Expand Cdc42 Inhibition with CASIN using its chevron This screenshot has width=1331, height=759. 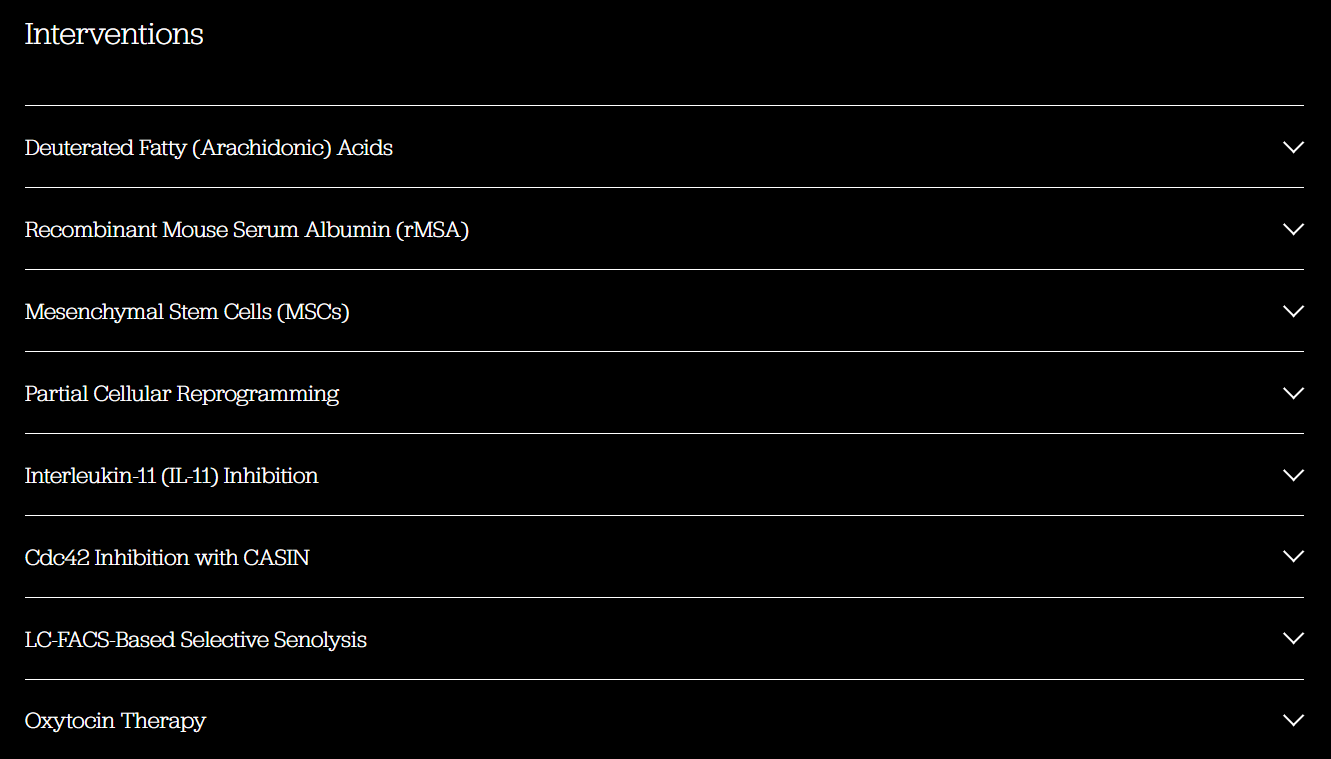pos(1293,557)
